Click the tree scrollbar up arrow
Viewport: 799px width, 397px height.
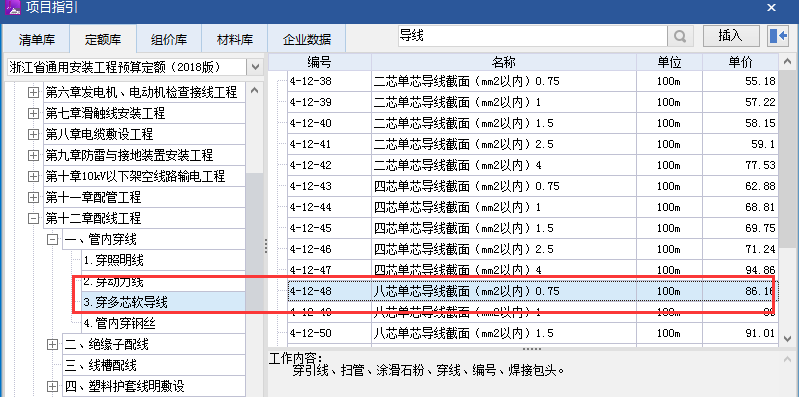pos(255,91)
